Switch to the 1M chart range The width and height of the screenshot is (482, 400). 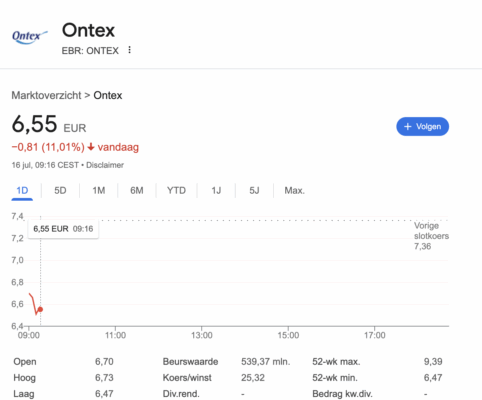click(99, 191)
